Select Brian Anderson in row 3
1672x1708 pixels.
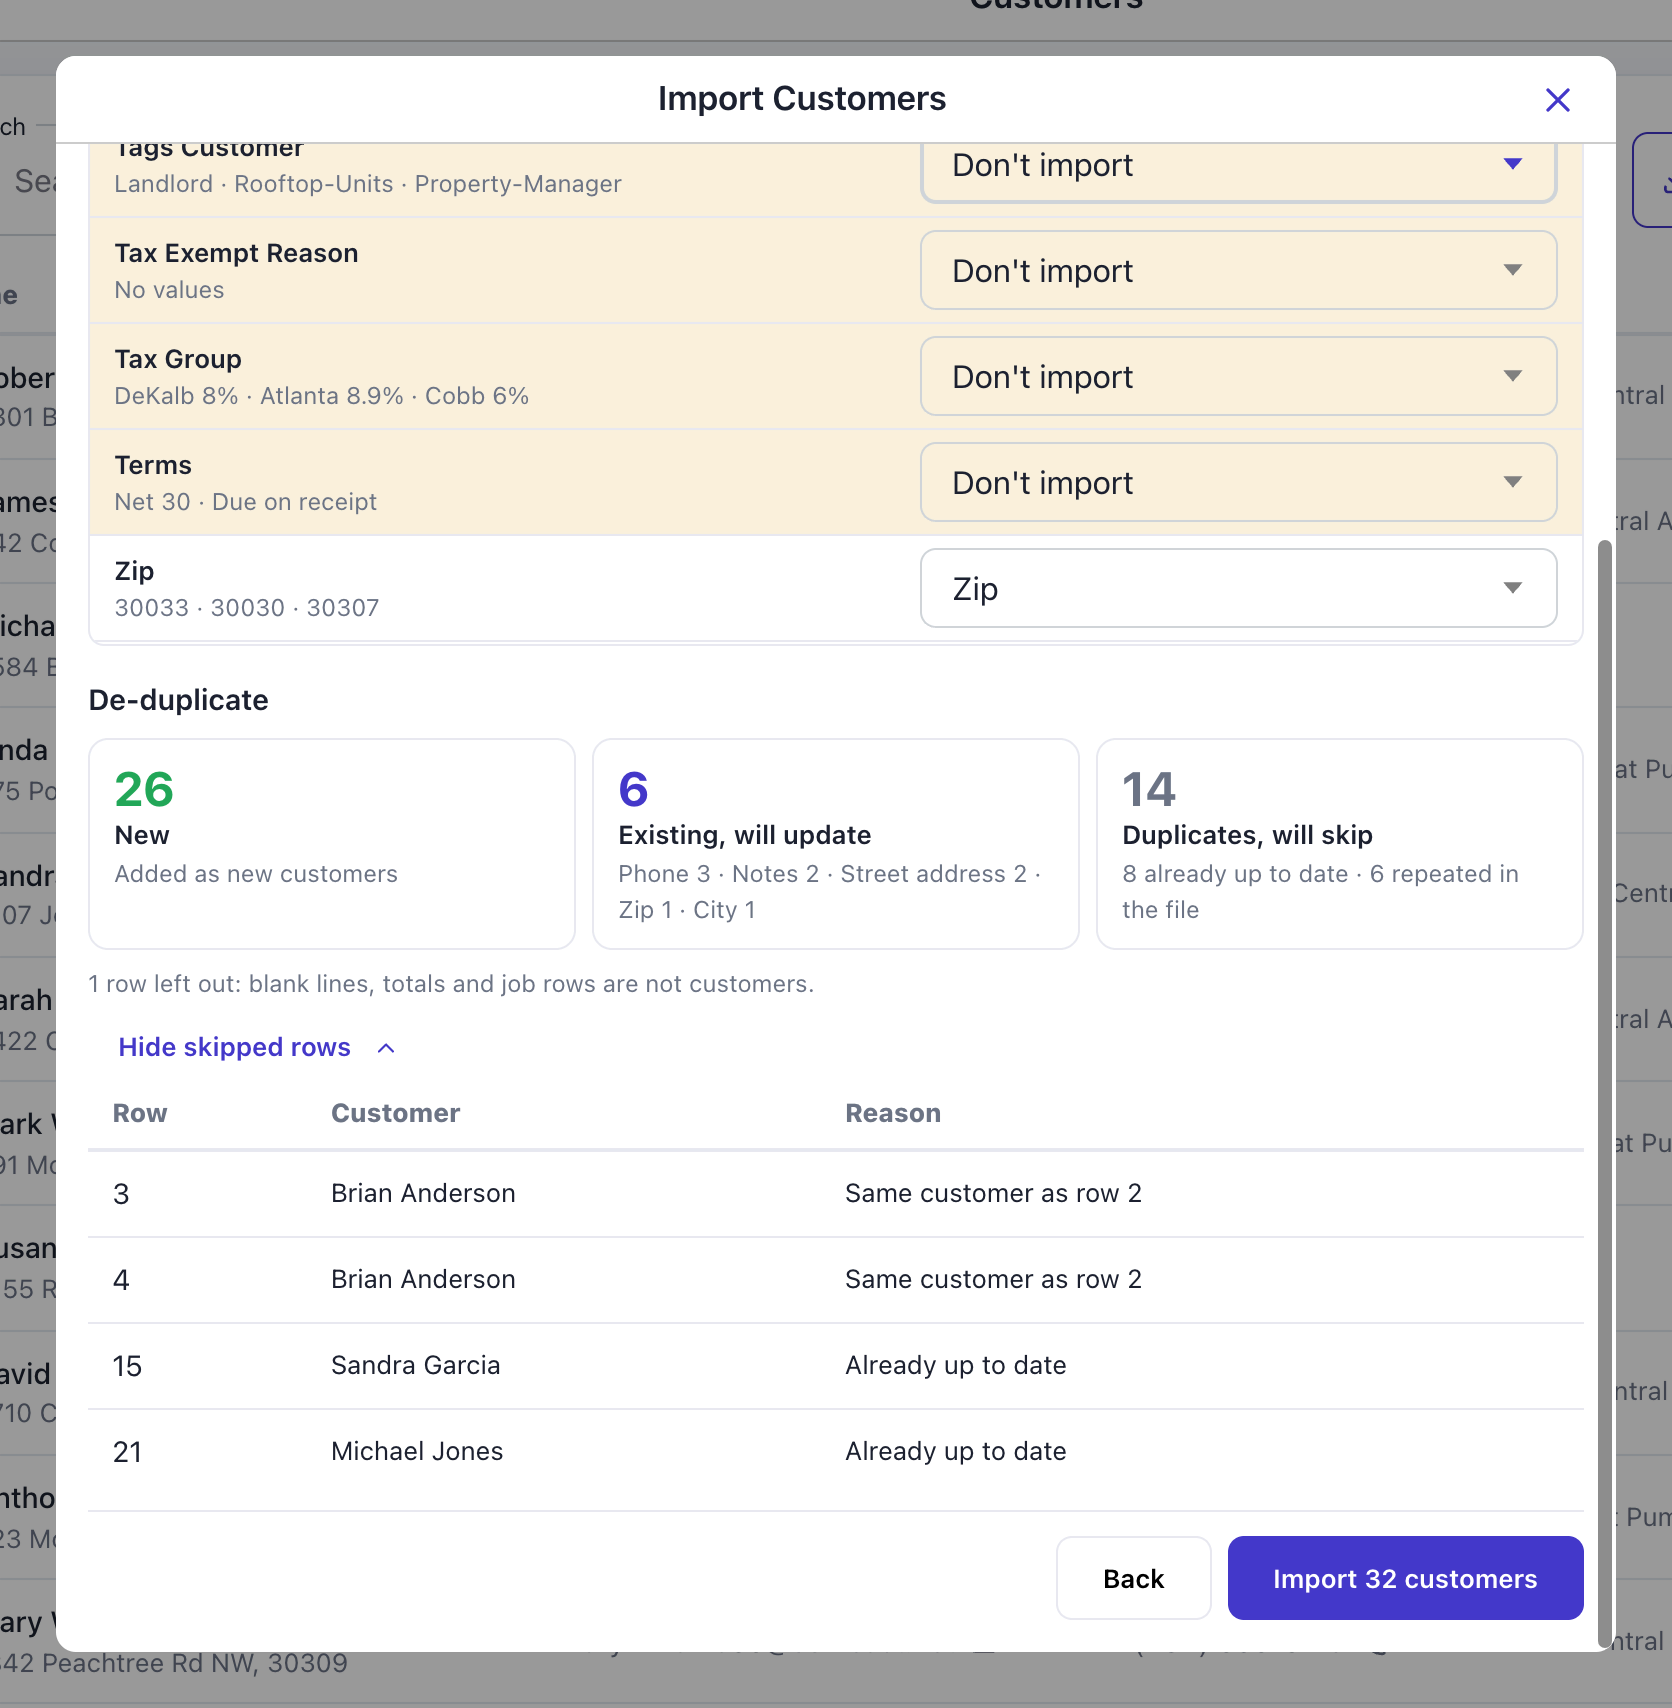(423, 1193)
